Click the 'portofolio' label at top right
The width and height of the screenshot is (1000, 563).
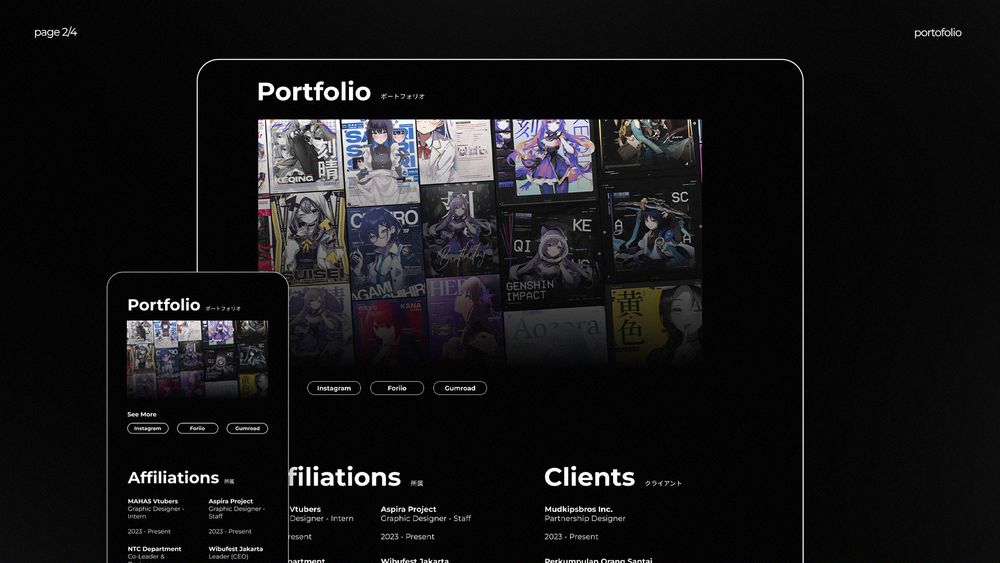pyautogui.click(x=938, y=33)
